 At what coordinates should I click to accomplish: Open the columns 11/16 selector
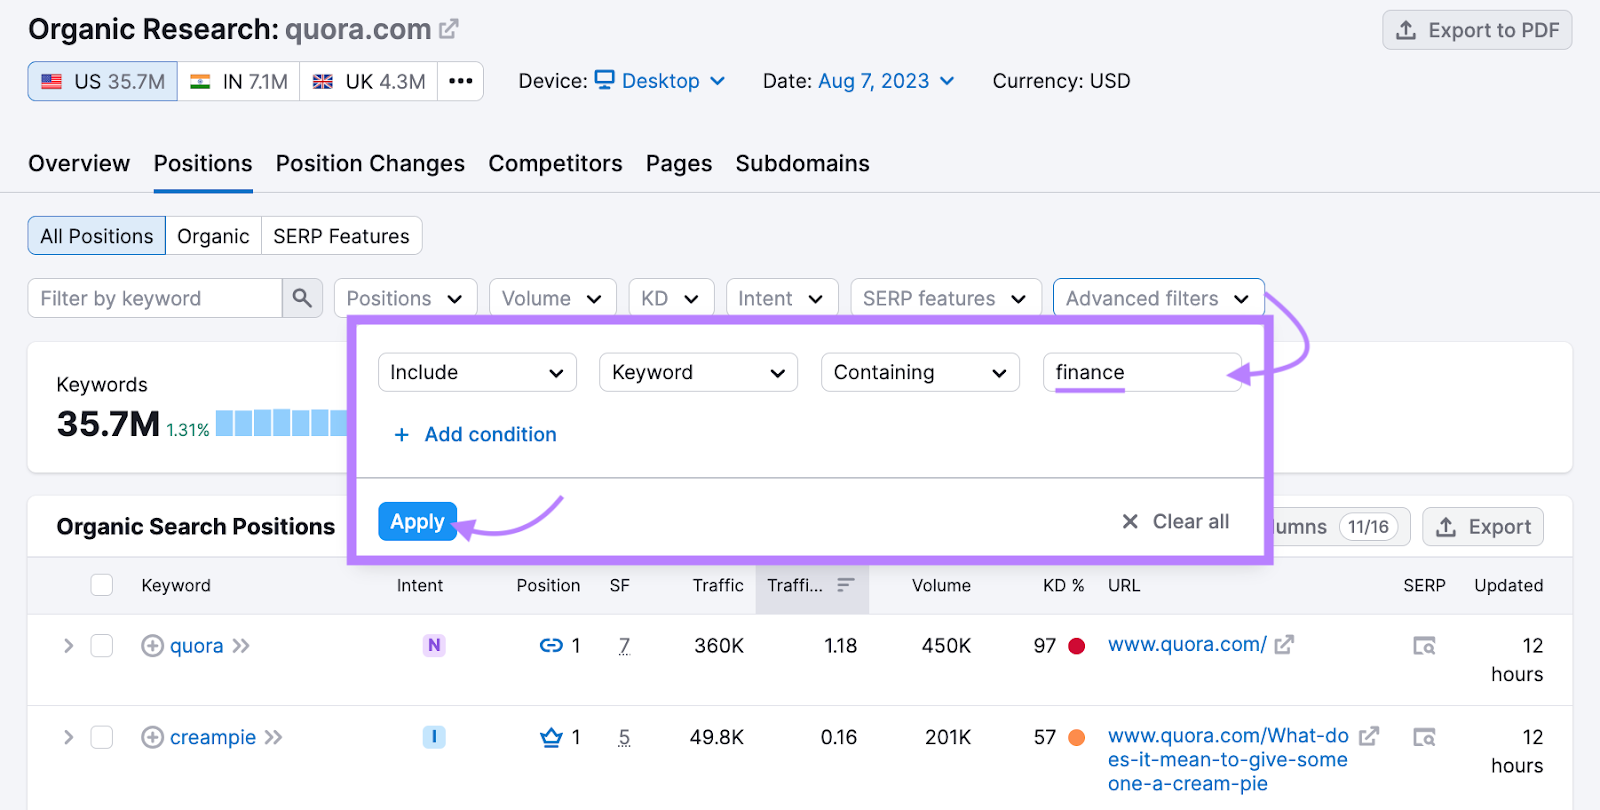click(1342, 526)
